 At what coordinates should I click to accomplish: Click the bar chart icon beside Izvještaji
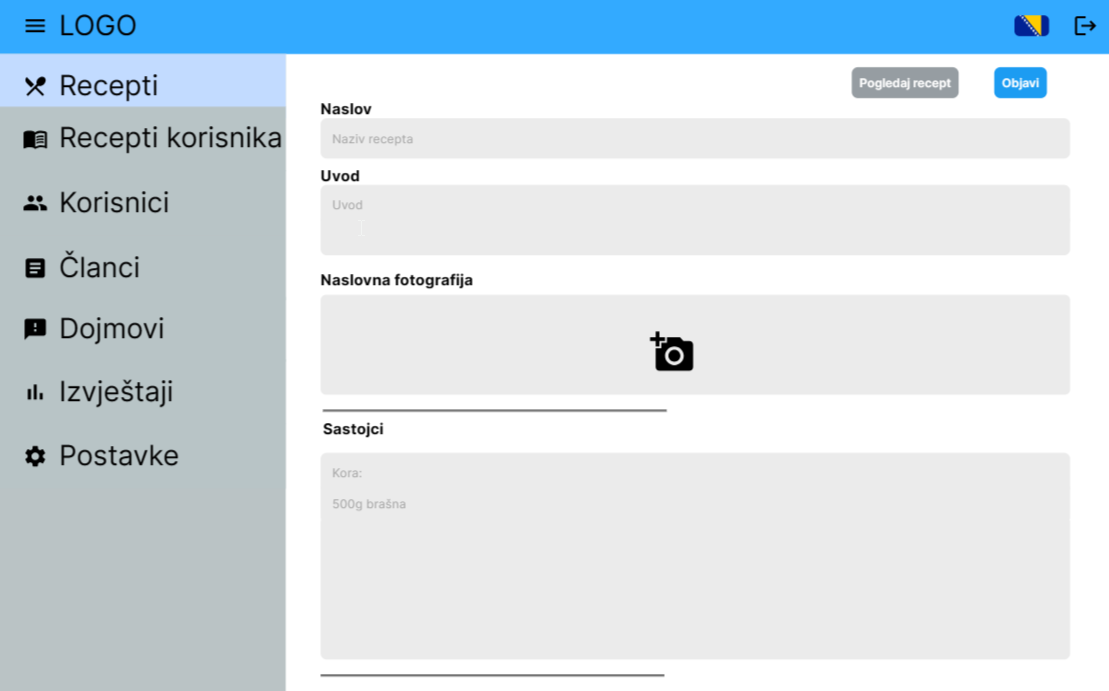(x=35, y=393)
